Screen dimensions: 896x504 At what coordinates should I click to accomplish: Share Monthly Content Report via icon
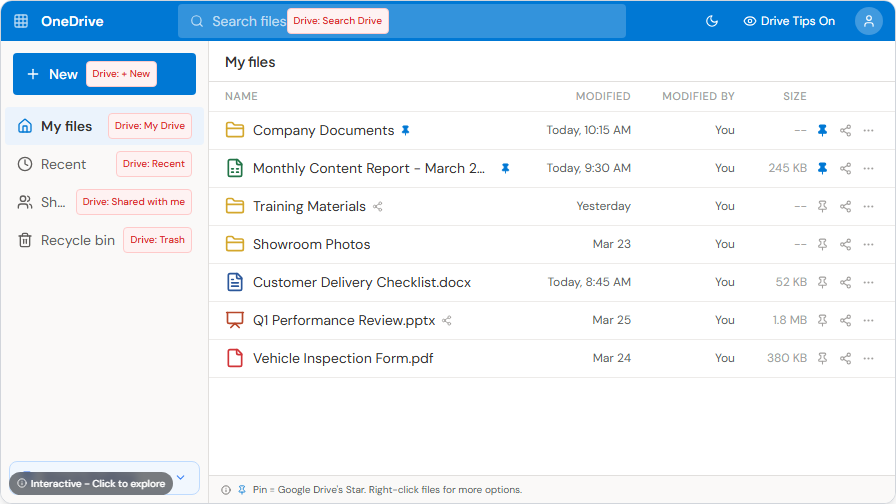point(845,168)
